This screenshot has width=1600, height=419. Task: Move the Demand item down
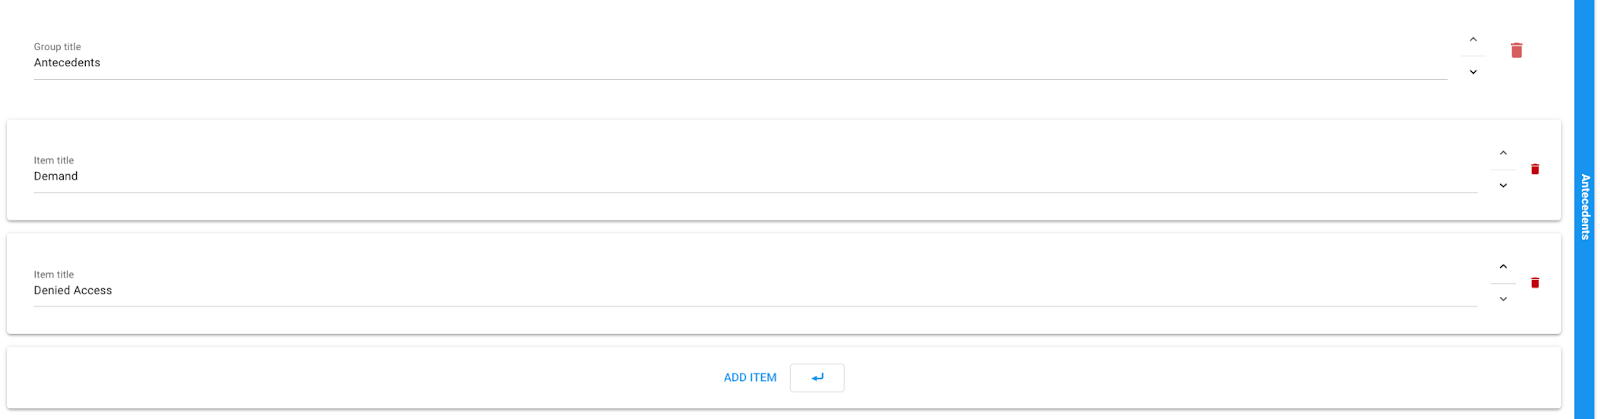[x=1503, y=186]
